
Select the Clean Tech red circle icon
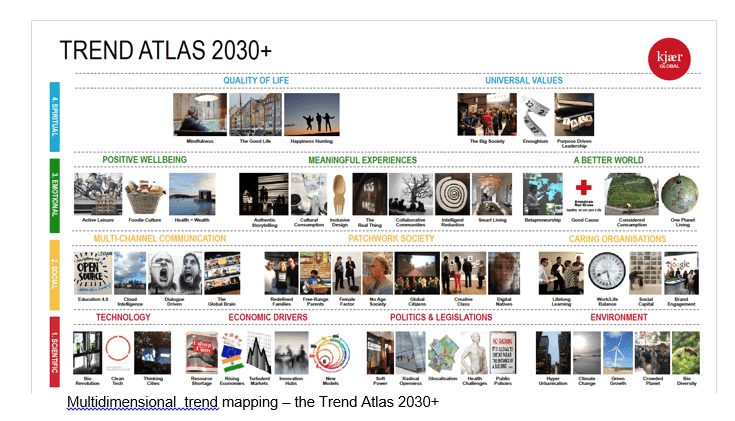(x=119, y=352)
